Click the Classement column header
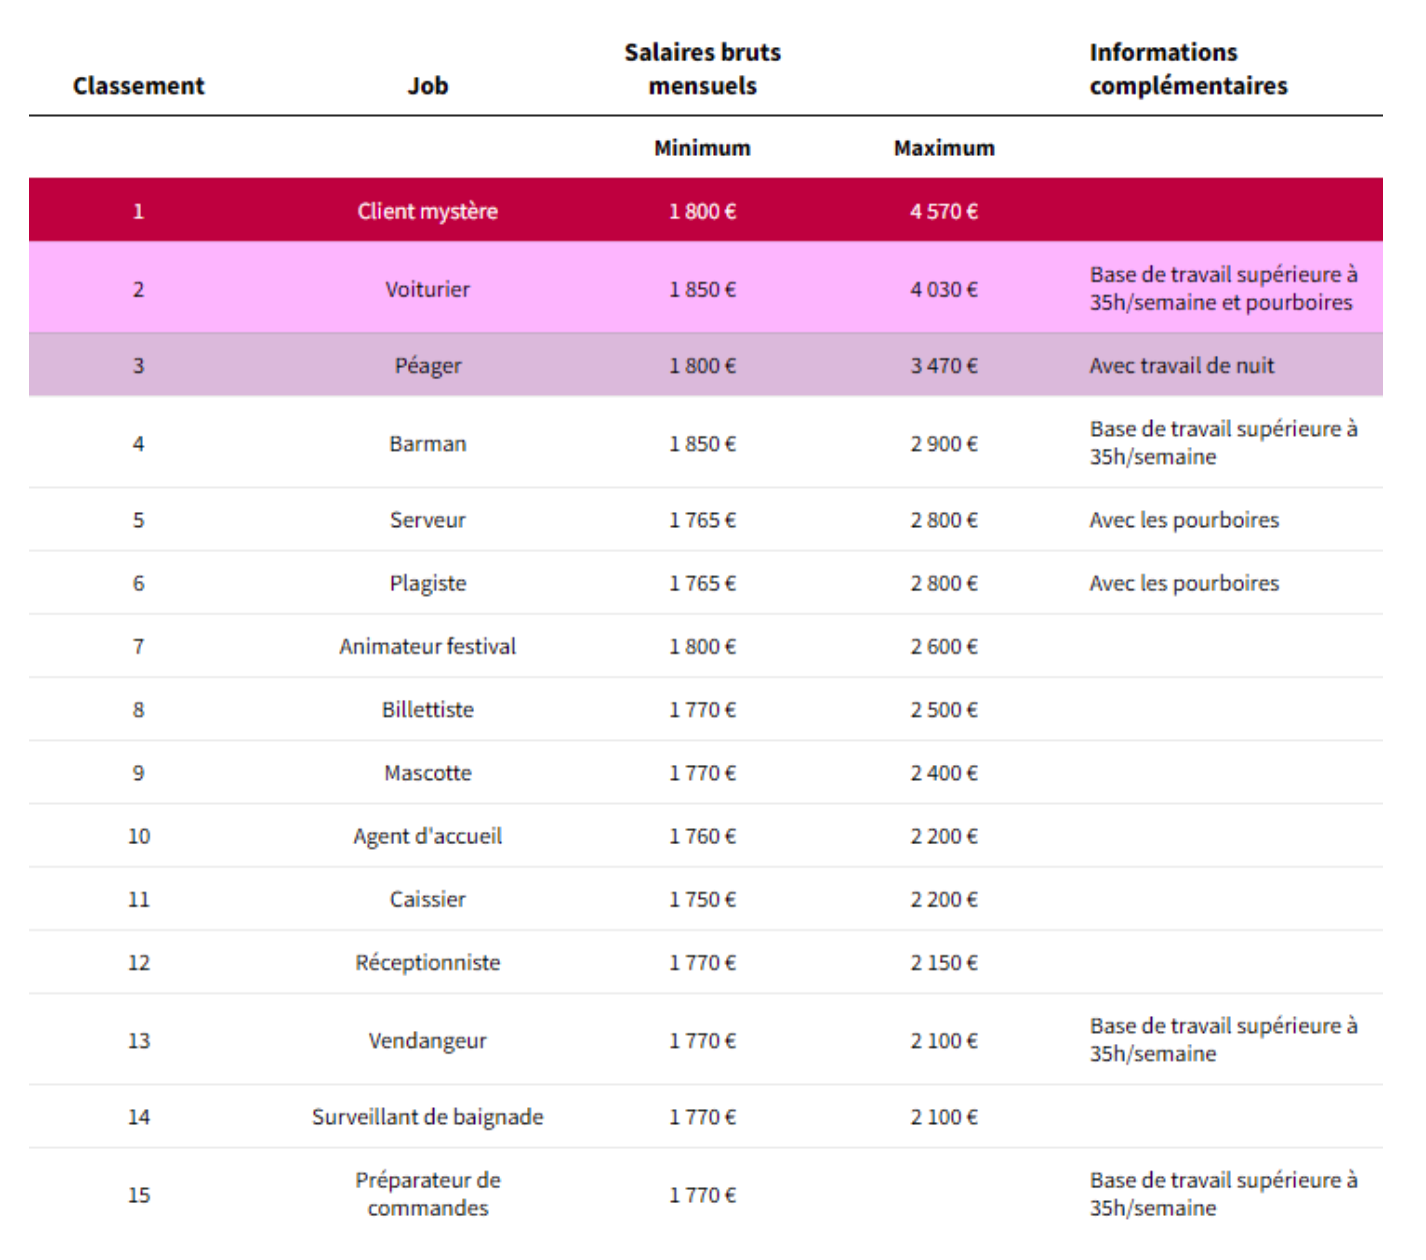Viewport: 1426px width, 1260px height. pos(138,86)
